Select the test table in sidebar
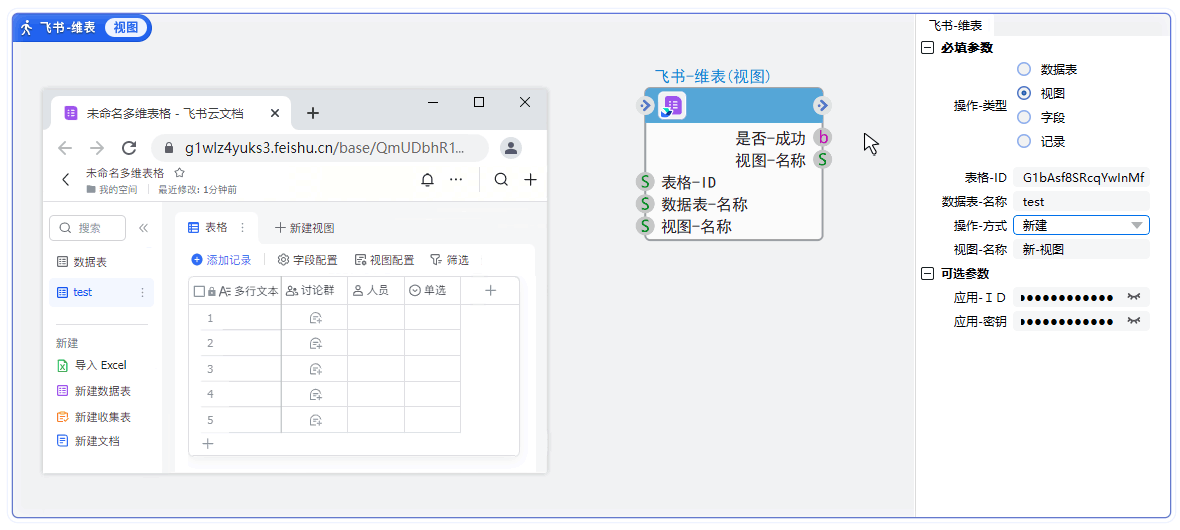 [x=102, y=292]
